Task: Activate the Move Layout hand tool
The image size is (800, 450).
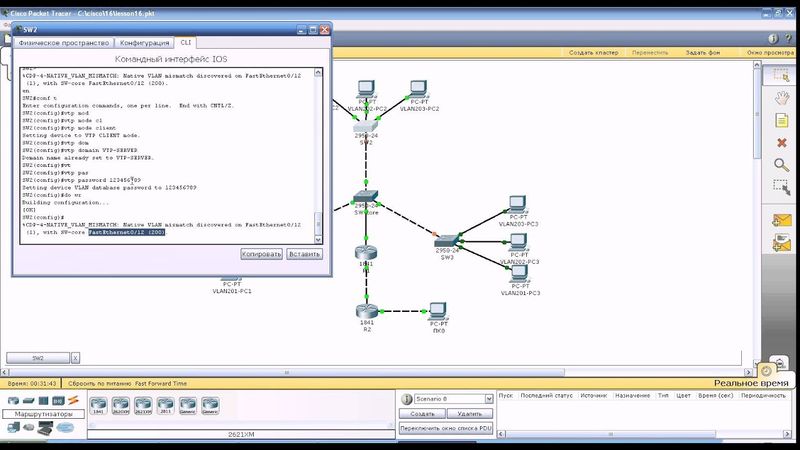Action: pyautogui.click(x=782, y=97)
